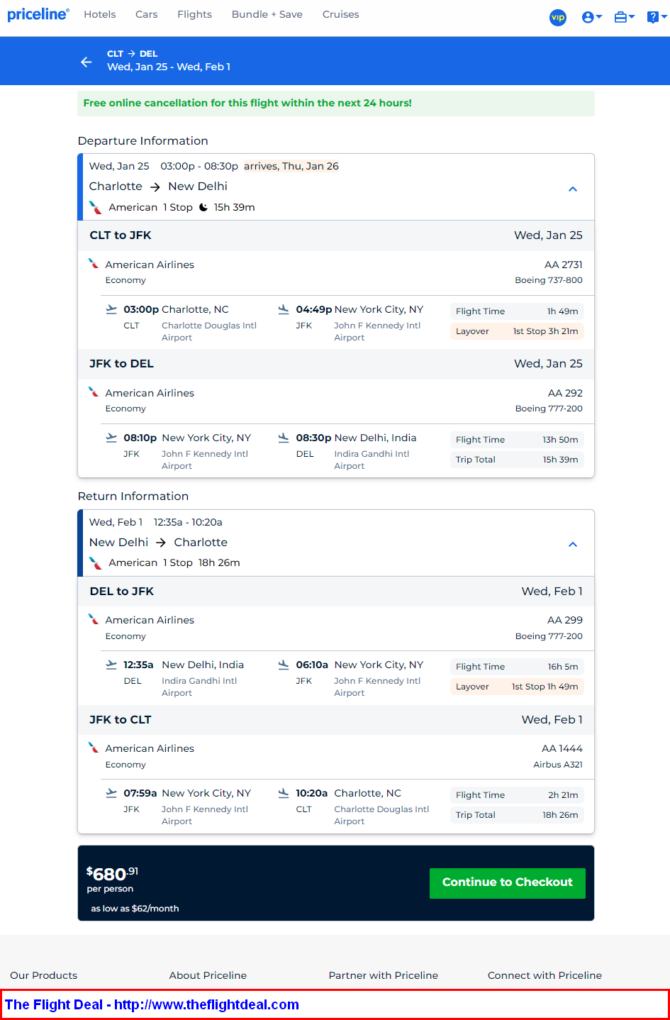This screenshot has width=670, height=1020.
Task: Click Continue to Checkout button
Action: pos(507,883)
